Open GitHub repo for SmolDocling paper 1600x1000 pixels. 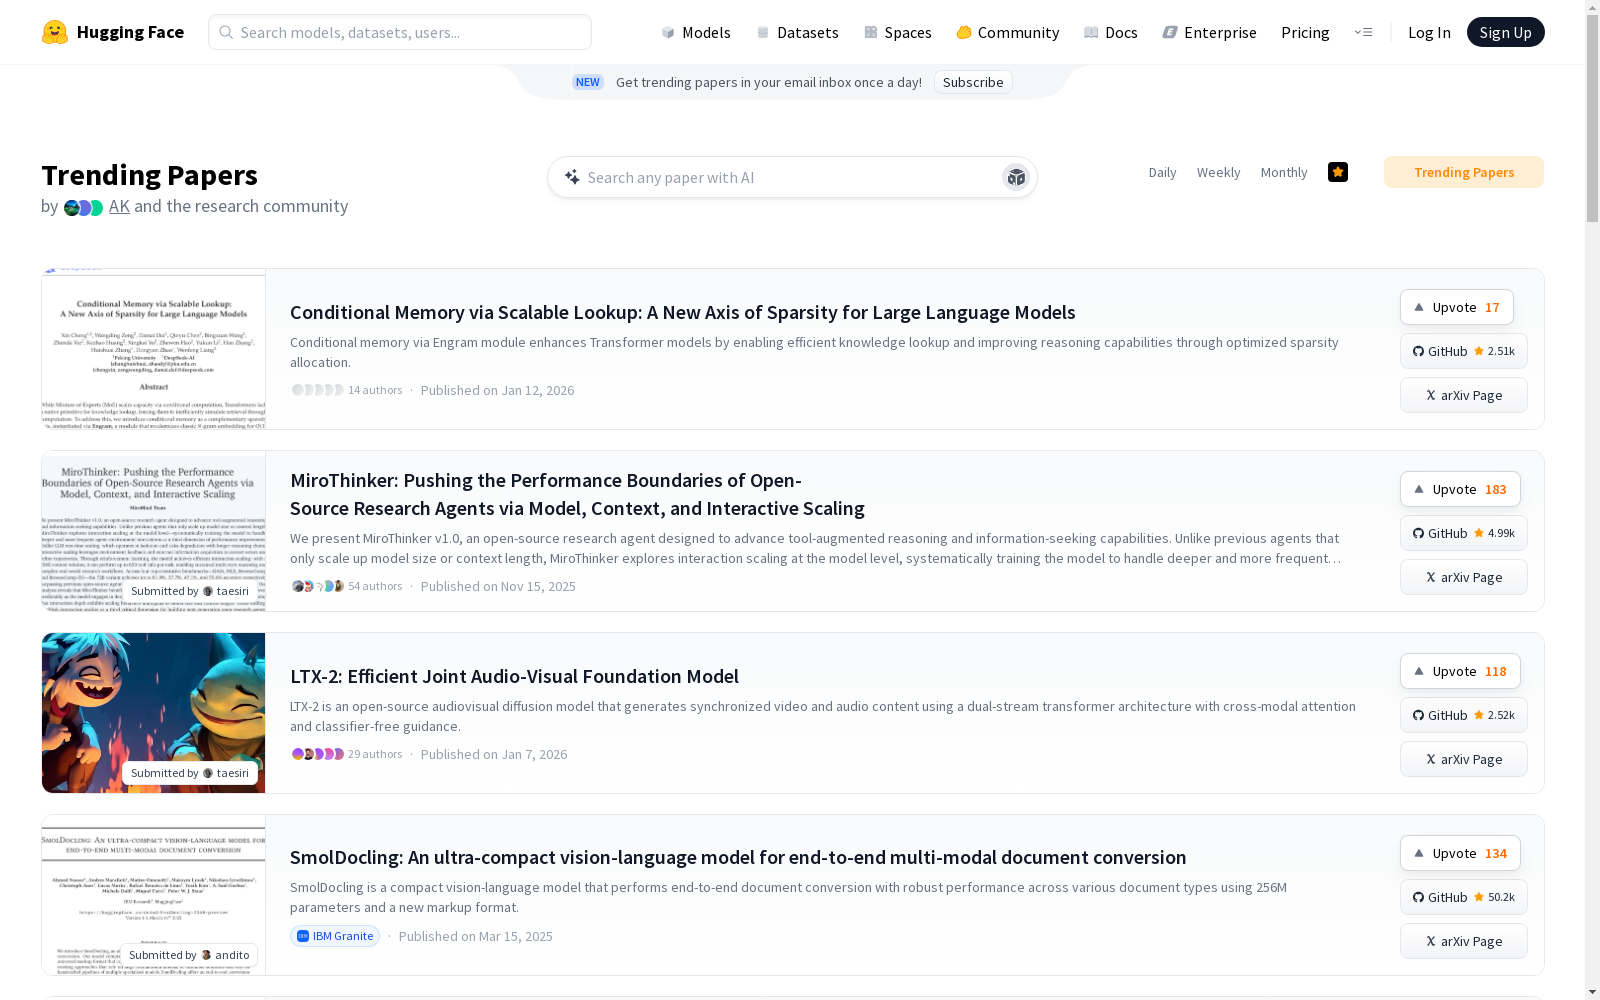(1463, 897)
